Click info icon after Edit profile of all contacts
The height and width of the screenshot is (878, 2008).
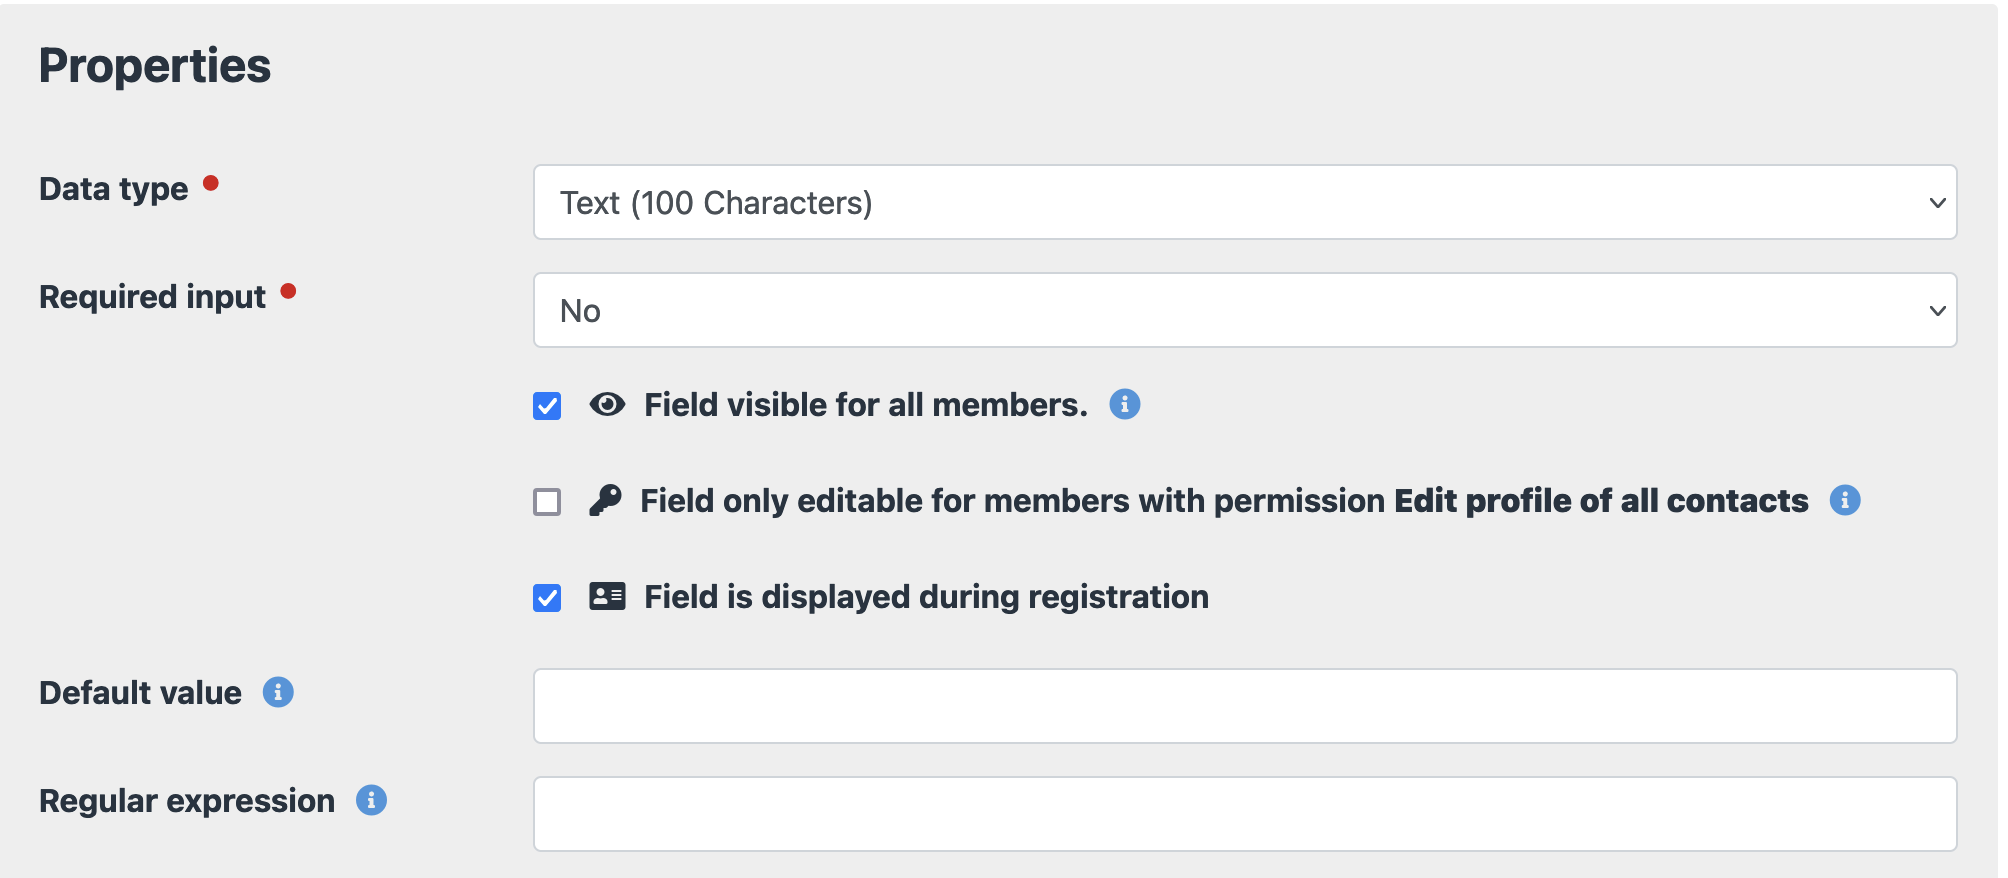(1845, 500)
